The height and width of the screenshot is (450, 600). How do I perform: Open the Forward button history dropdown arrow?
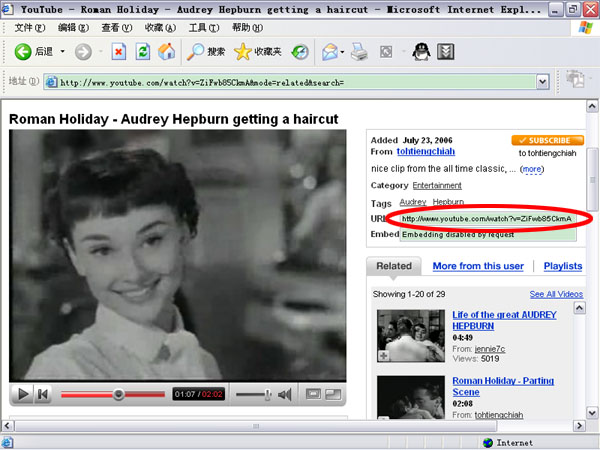tap(101, 51)
